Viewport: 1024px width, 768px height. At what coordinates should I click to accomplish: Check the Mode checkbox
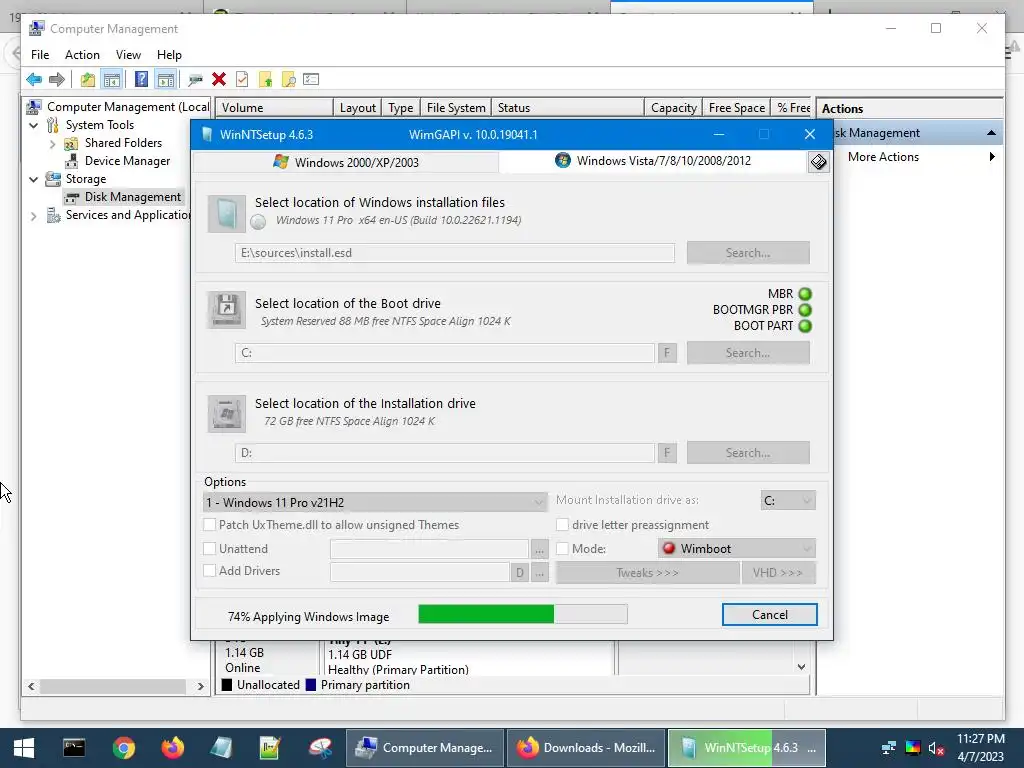pos(562,549)
